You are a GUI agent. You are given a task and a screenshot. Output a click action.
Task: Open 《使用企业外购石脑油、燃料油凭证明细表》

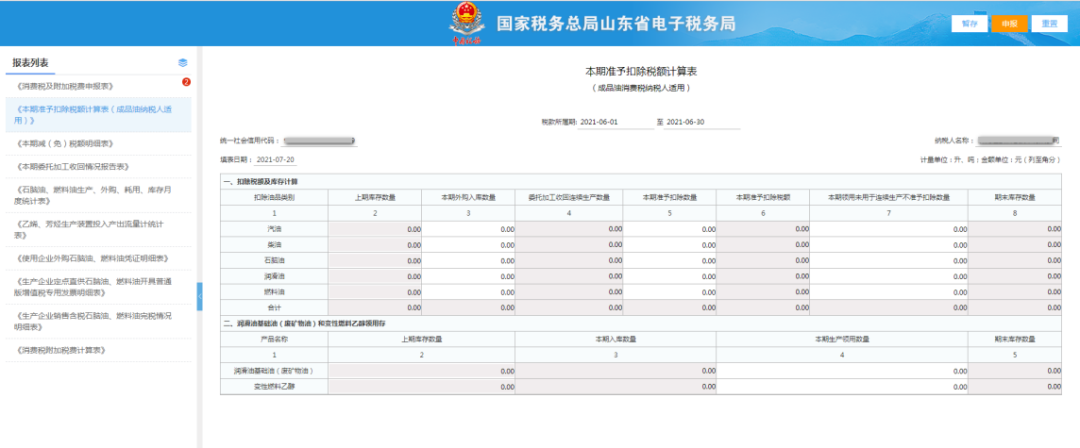click(x=98, y=258)
